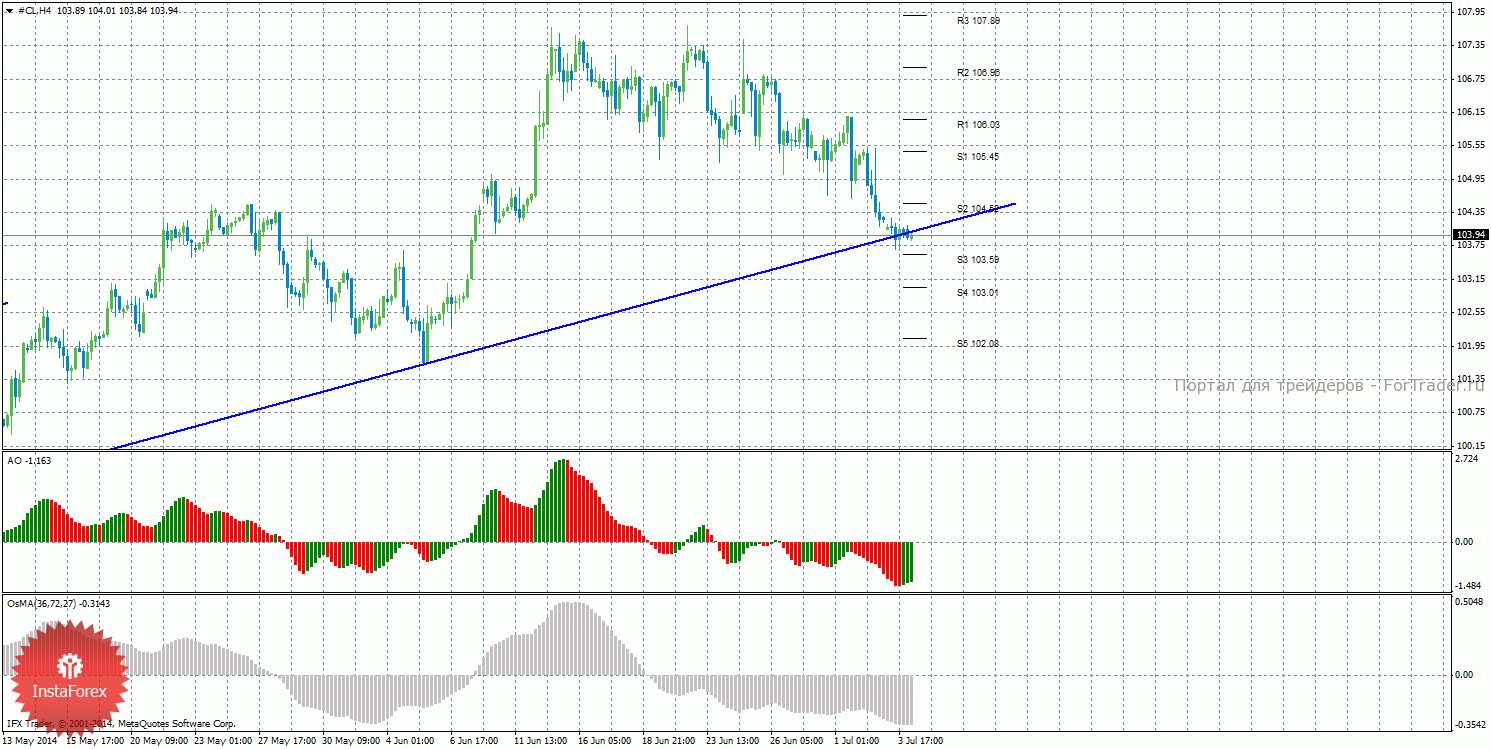This screenshot has width=1491, height=749.
Task: Click the R3 107.89 pivot level label
Action: (977, 20)
